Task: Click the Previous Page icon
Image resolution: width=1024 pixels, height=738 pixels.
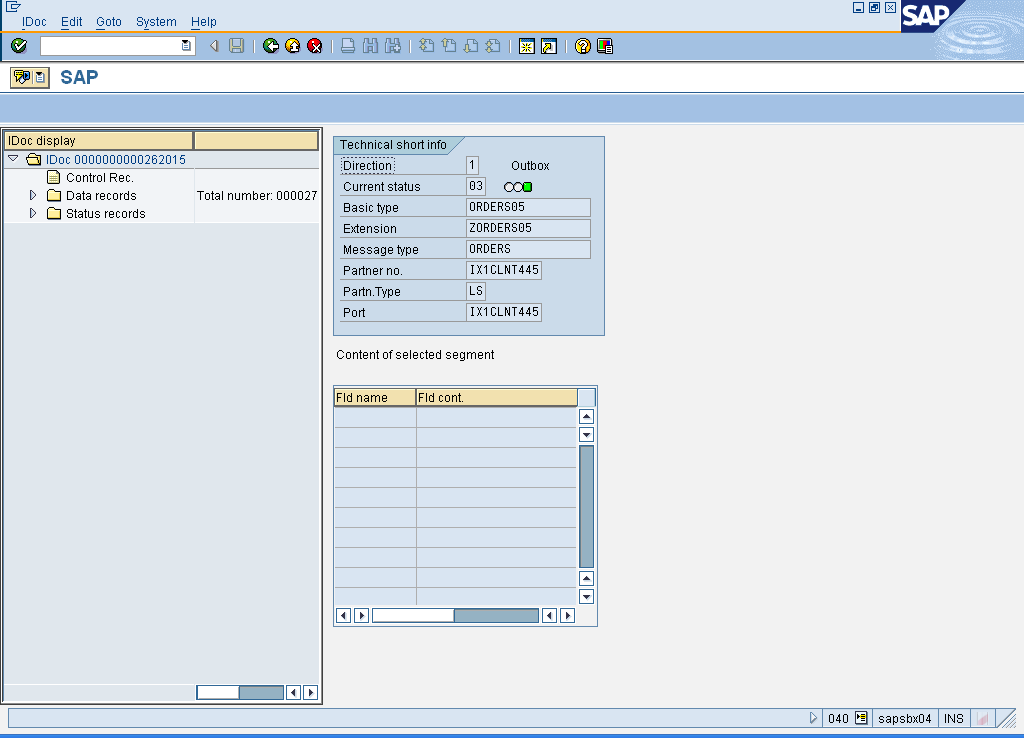Action: 449,46
